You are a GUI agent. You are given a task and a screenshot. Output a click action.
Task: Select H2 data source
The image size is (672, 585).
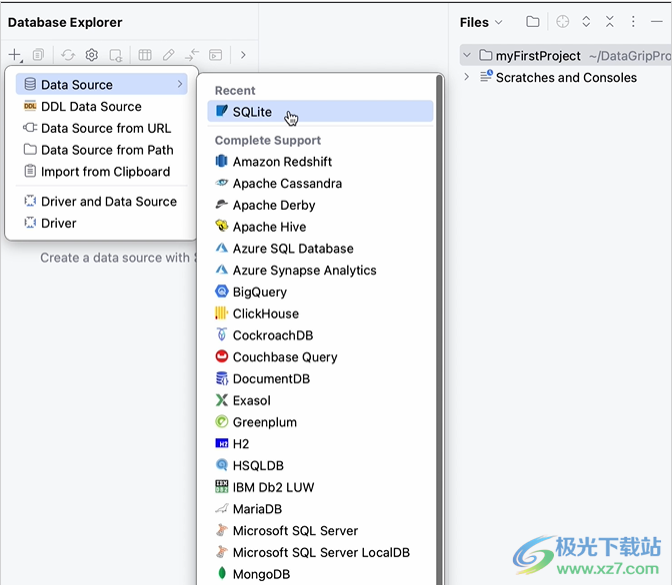pyautogui.click(x=320, y=444)
